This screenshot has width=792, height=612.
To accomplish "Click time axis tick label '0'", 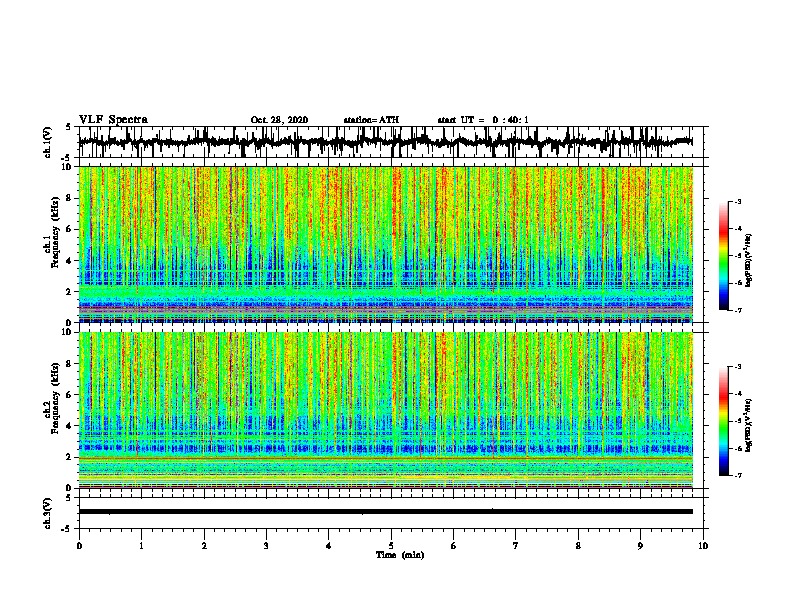I will click(x=79, y=546).
